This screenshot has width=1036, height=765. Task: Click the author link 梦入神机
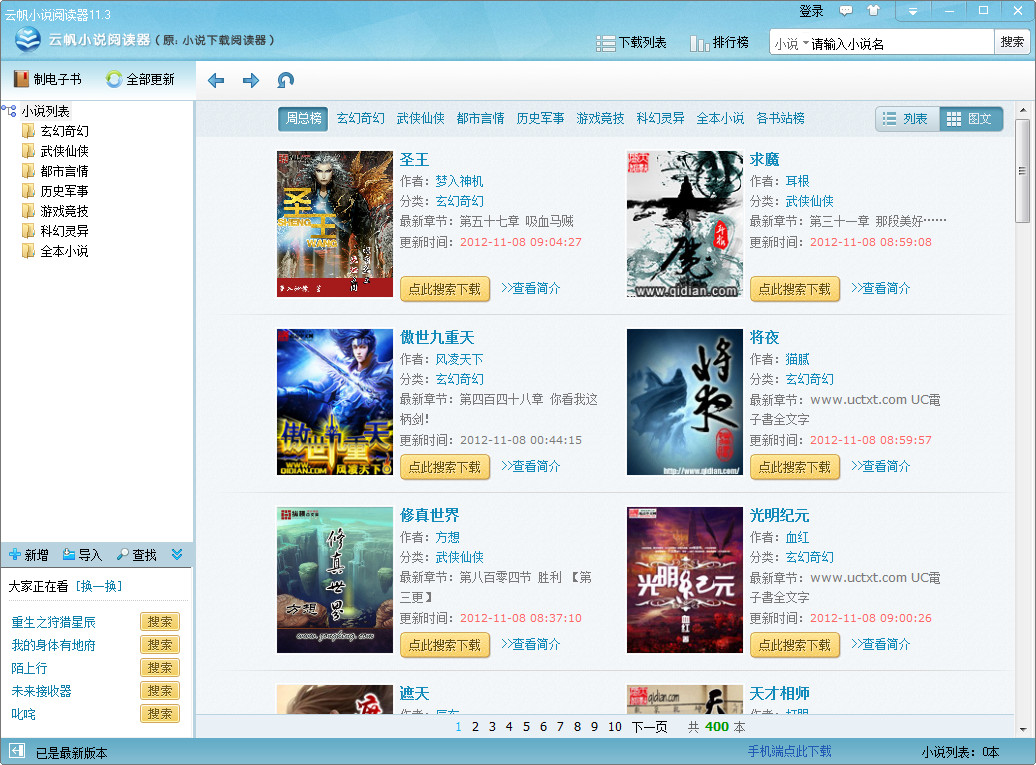click(x=459, y=181)
